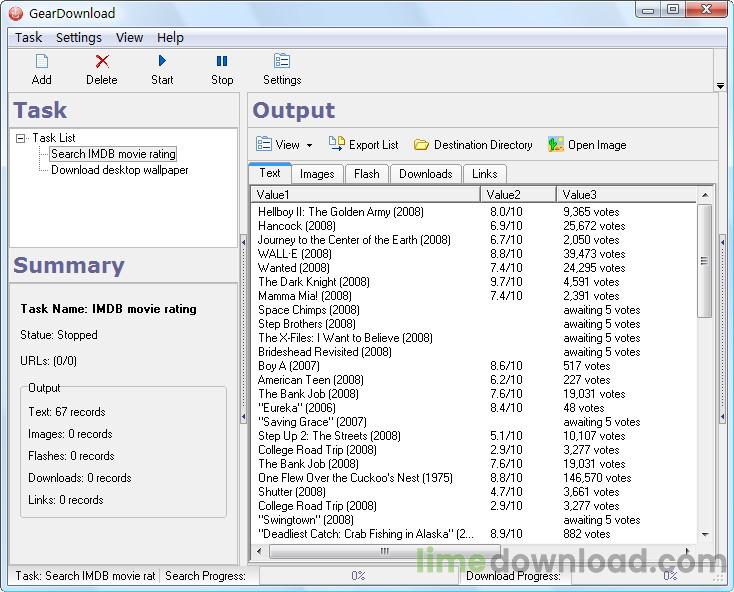Select Download desktop wallpaper task
Image resolution: width=734 pixels, height=592 pixels.
coord(120,170)
